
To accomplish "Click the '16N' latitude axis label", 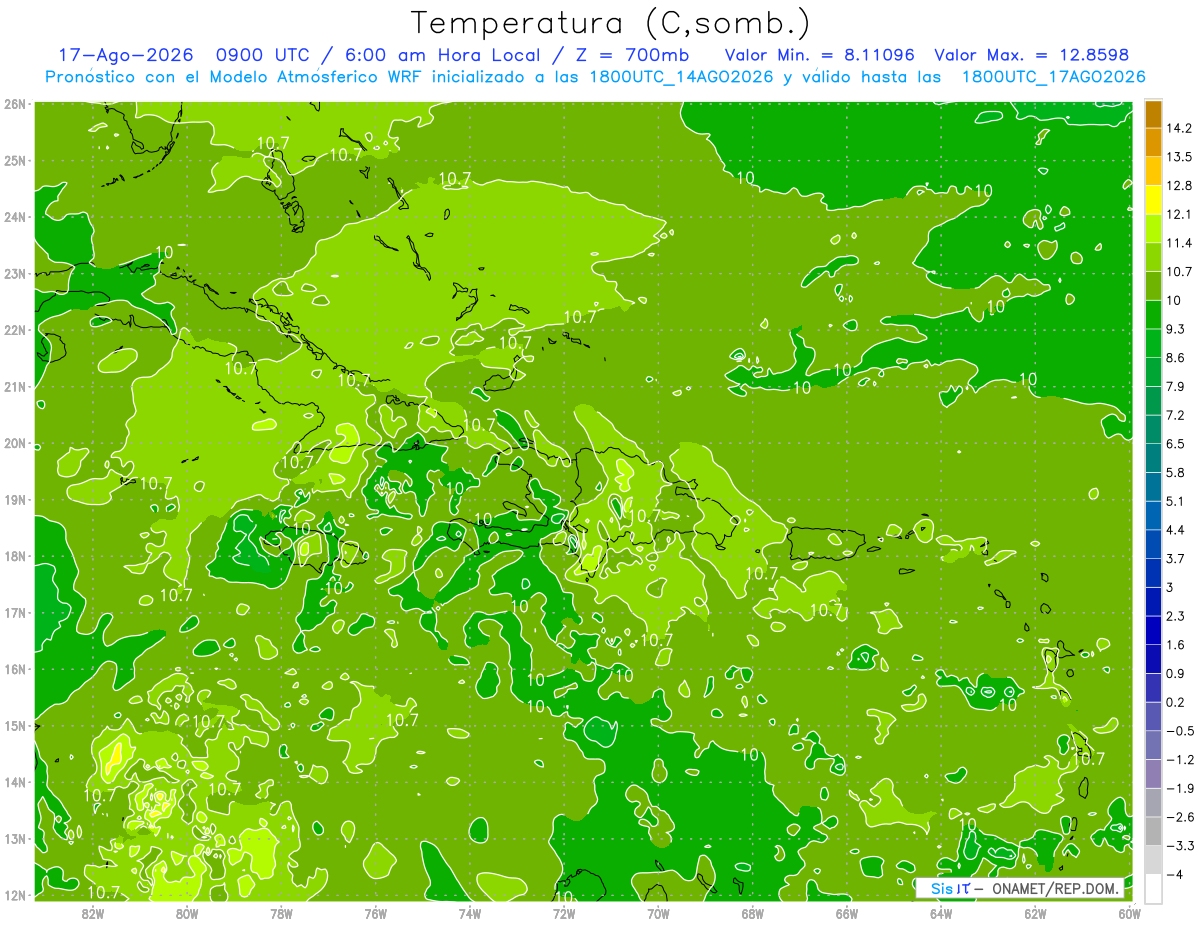I will point(15,669).
